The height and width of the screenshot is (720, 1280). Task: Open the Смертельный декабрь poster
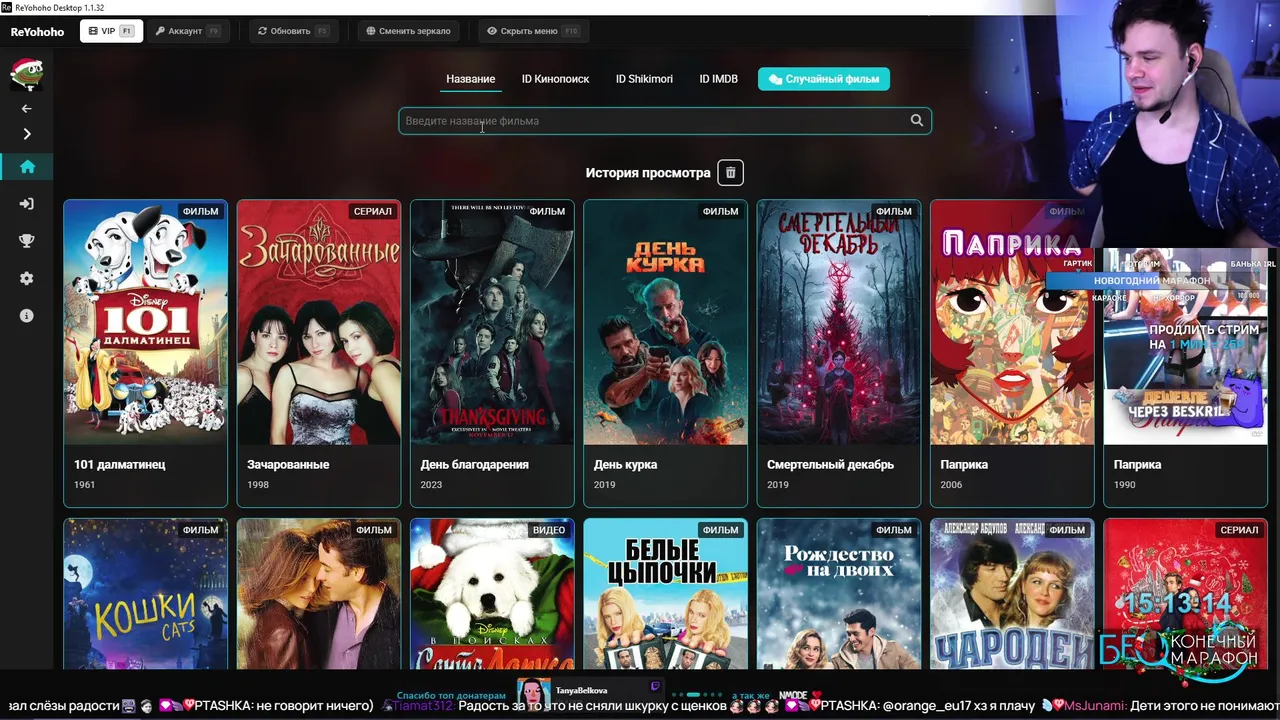(x=838, y=322)
